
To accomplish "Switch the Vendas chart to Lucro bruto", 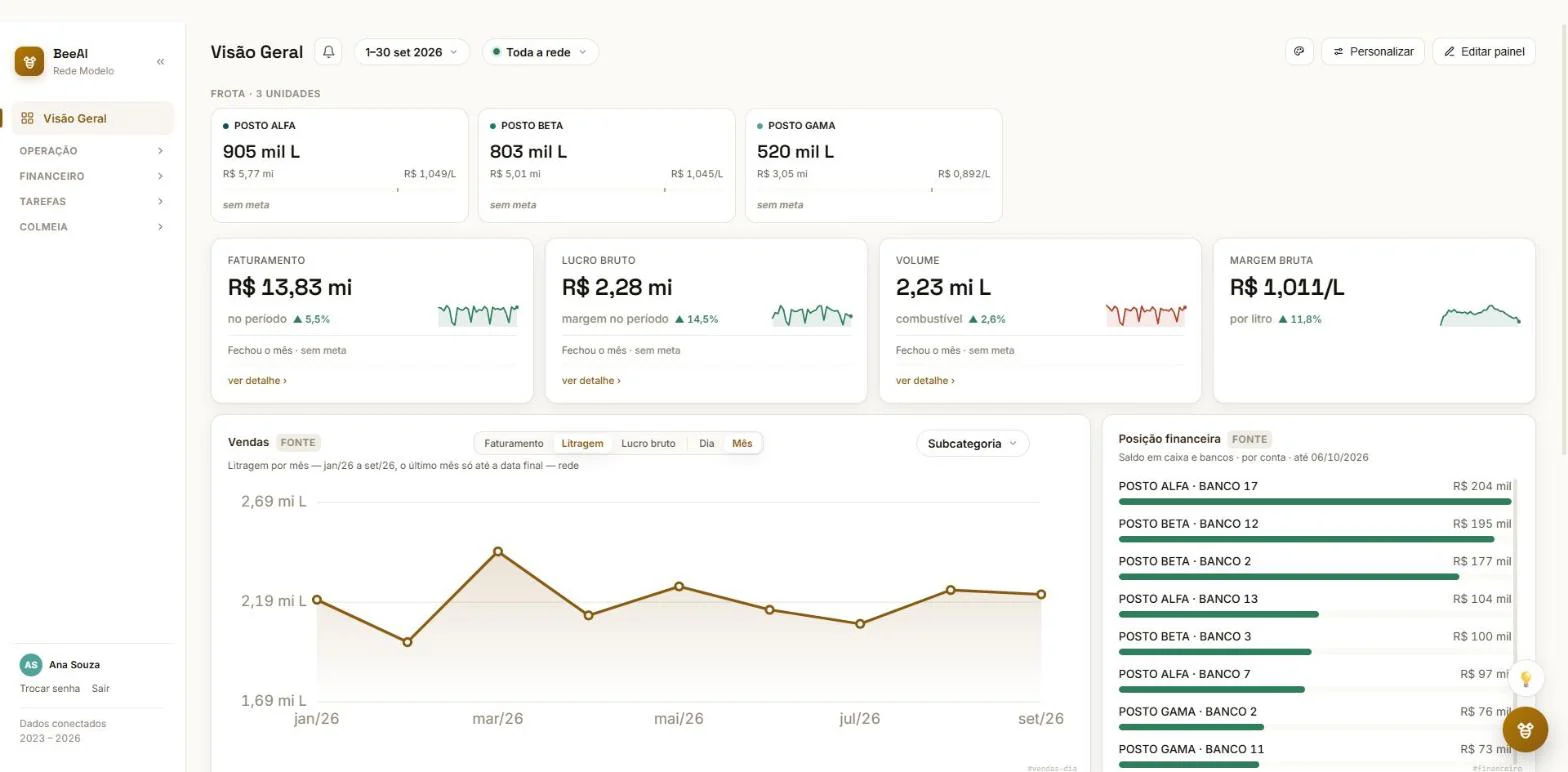I will pos(648,443).
